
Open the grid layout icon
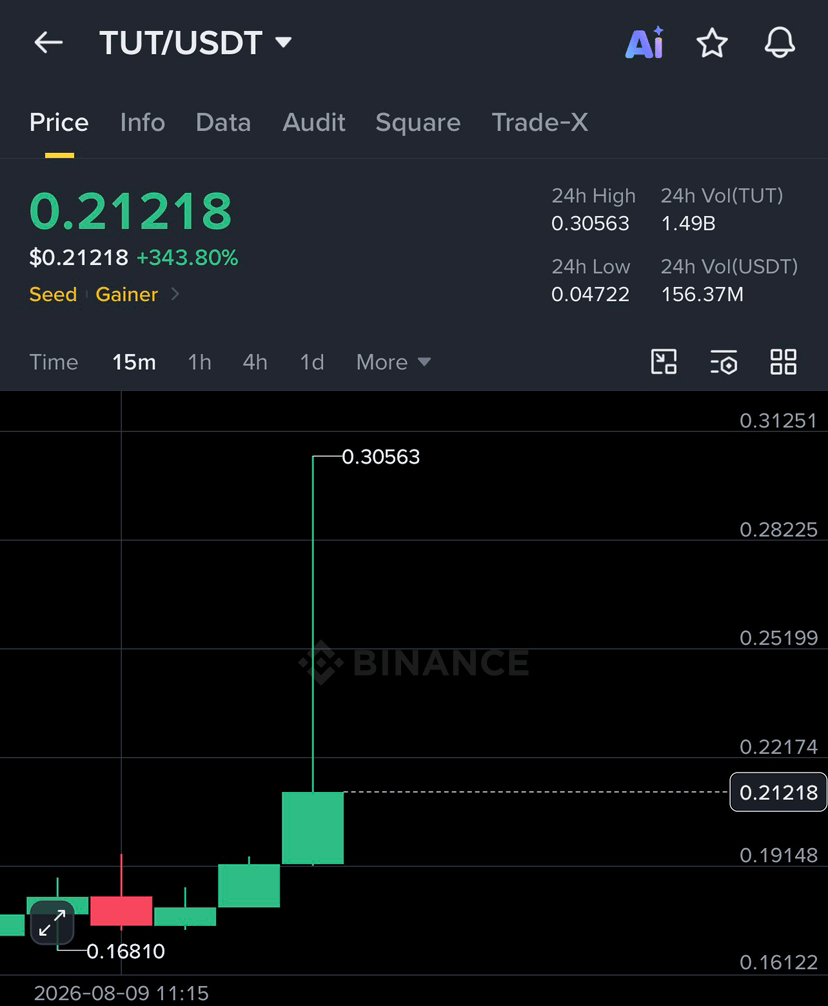point(783,362)
